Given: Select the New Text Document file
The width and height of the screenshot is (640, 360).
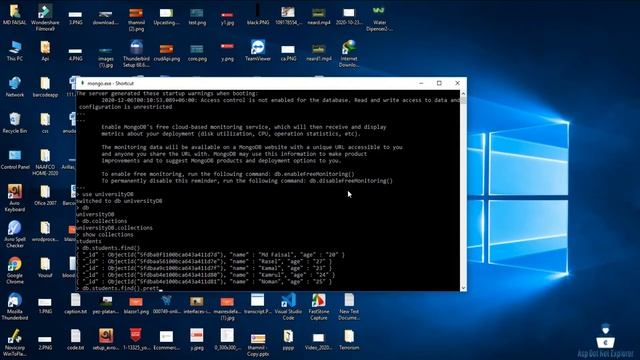Looking at the screenshot, I should (x=349, y=306).
